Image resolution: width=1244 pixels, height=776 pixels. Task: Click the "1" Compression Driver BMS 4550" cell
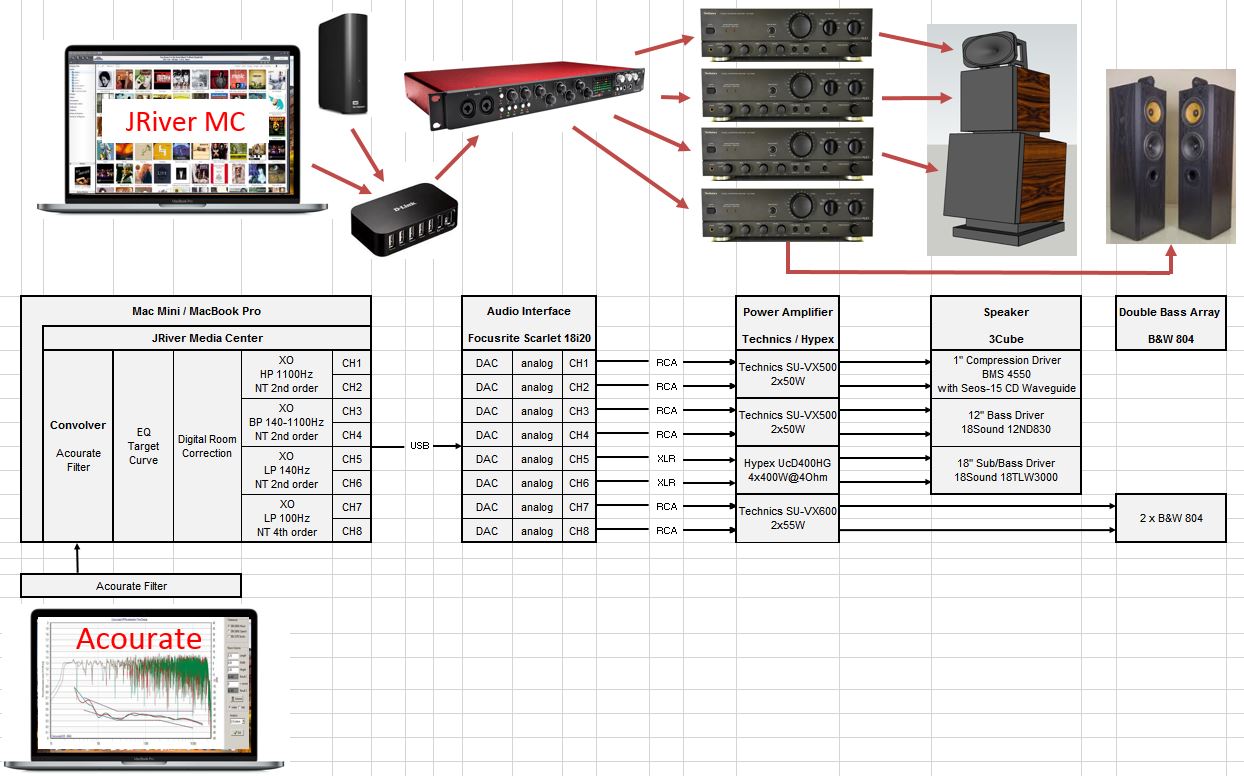(1006, 374)
